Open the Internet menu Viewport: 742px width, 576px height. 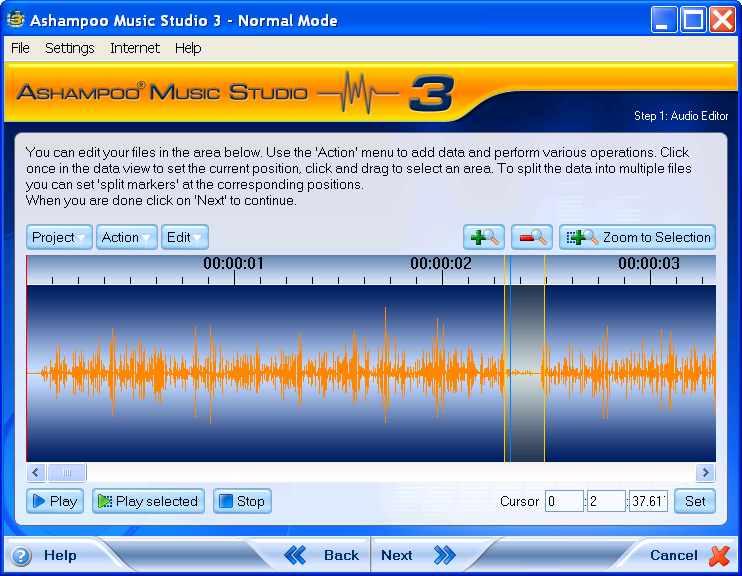(134, 48)
